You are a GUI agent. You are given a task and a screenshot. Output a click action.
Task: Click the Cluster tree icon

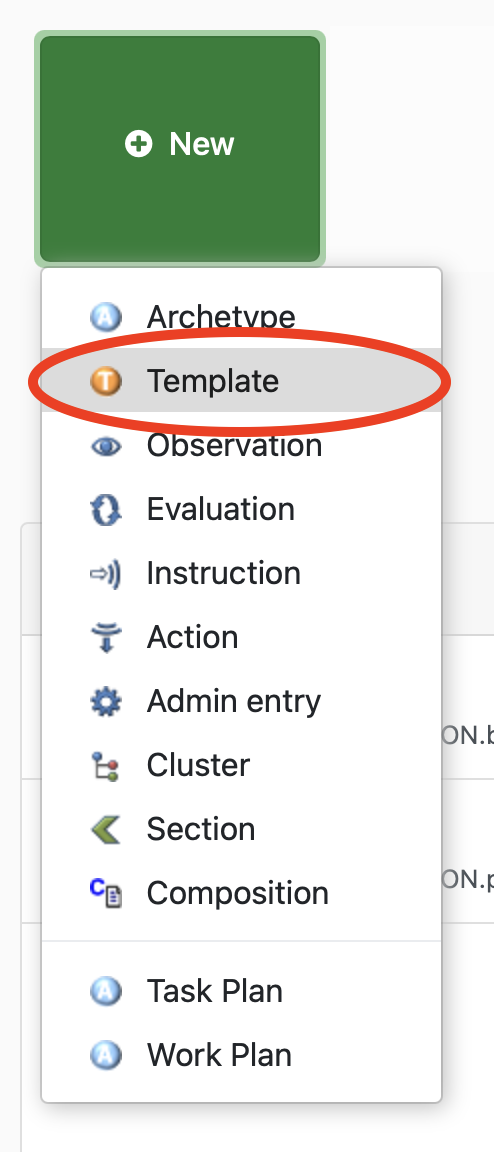(x=105, y=765)
